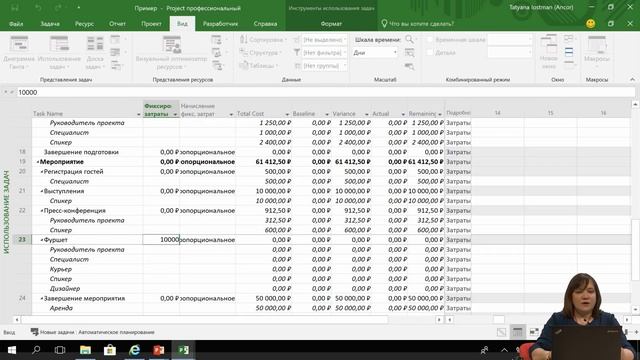Click the smiley feedback icon
The height and width of the screenshot is (360, 640).
click(590, 24)
